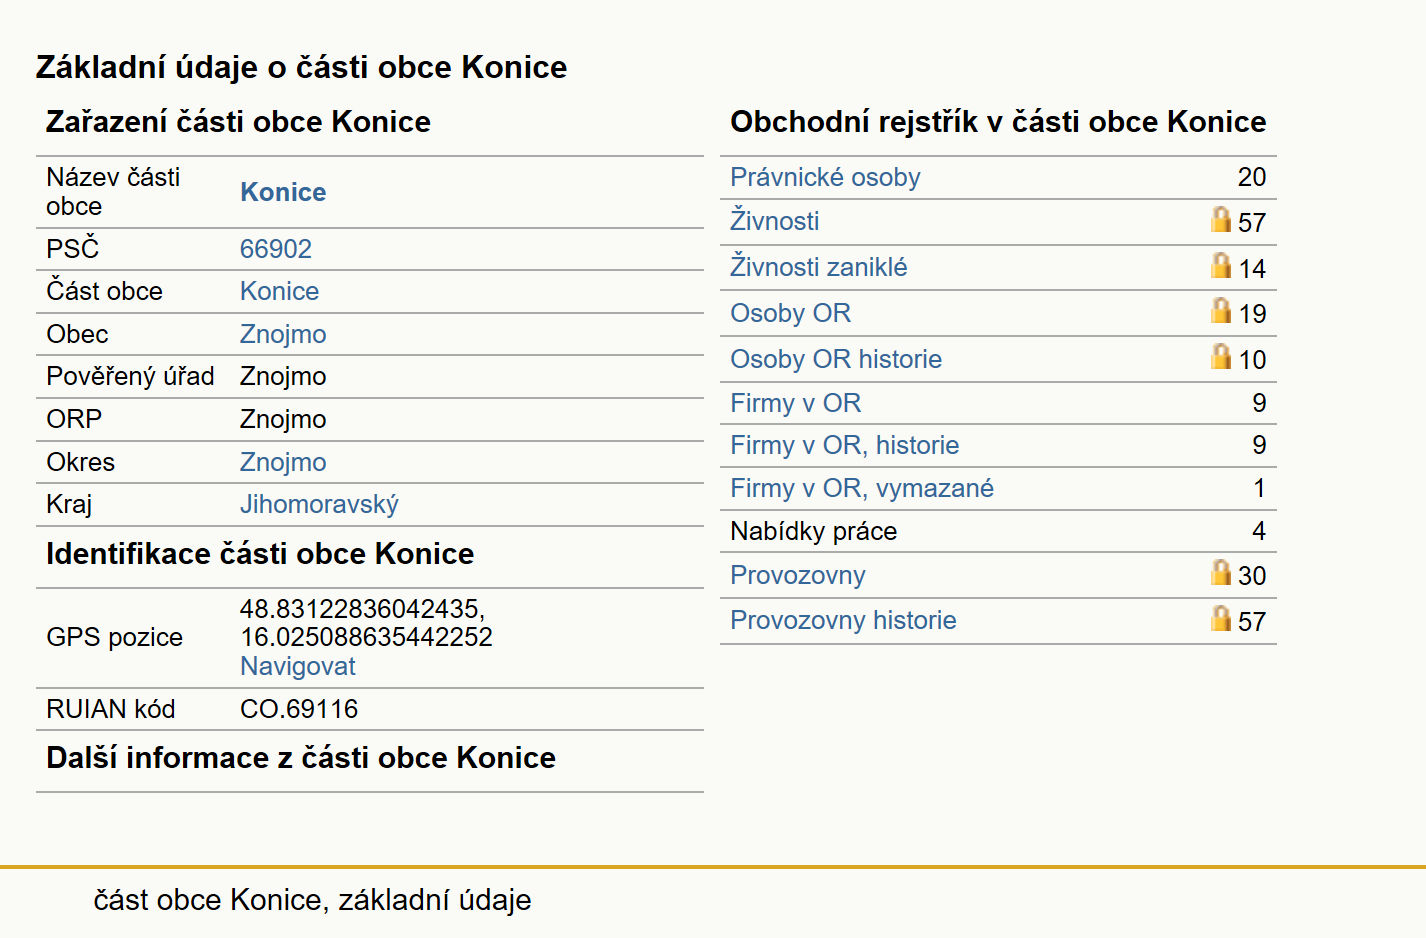The image size is (1426, 938).
Task: Open the Provozovny historie link
Action: (x=843, y=620)
